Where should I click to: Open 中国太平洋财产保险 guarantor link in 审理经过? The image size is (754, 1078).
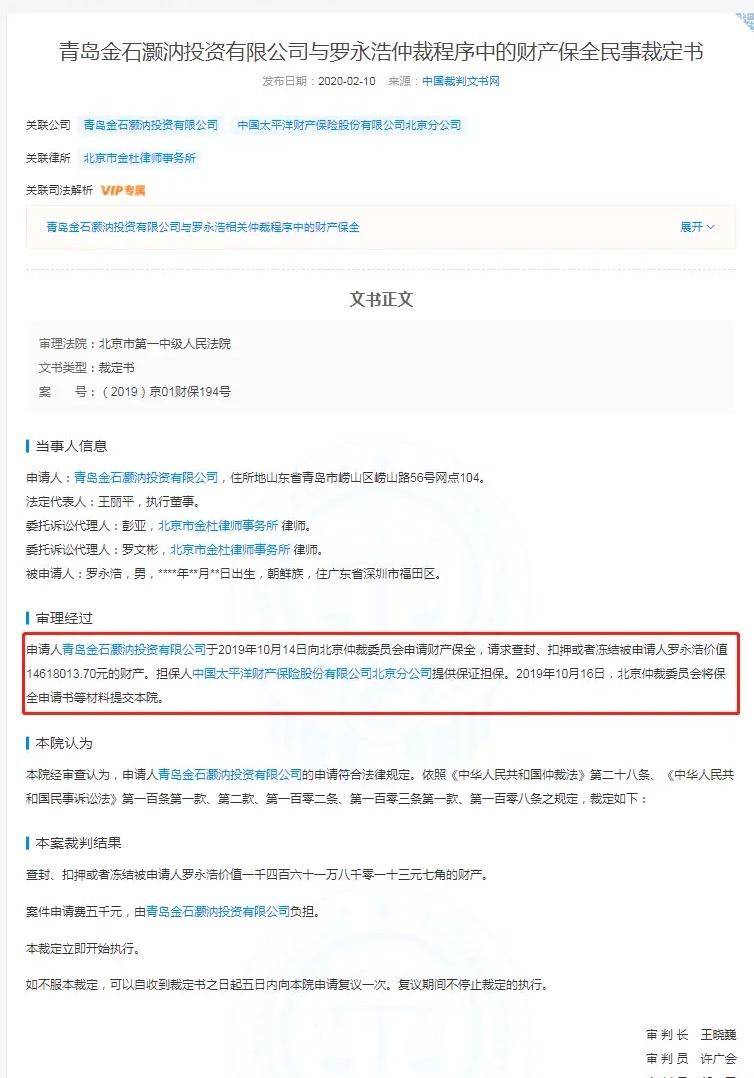point(312,674)
